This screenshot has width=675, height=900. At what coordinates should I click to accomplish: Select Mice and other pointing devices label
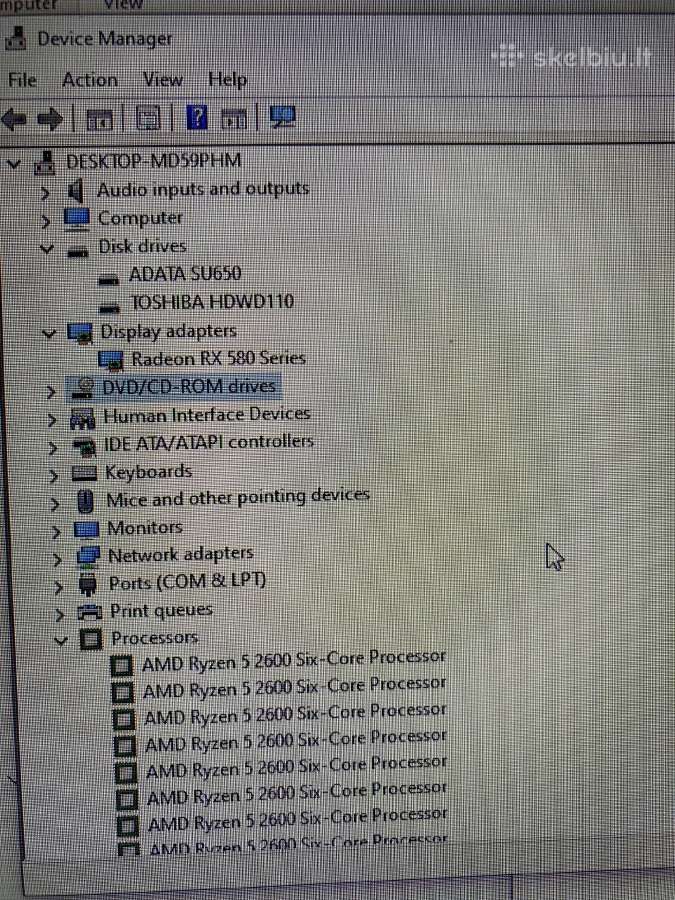point(238,497)
